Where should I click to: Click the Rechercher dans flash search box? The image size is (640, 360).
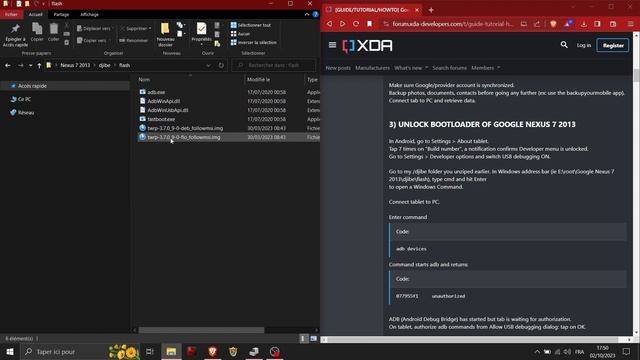coord(274,65)
